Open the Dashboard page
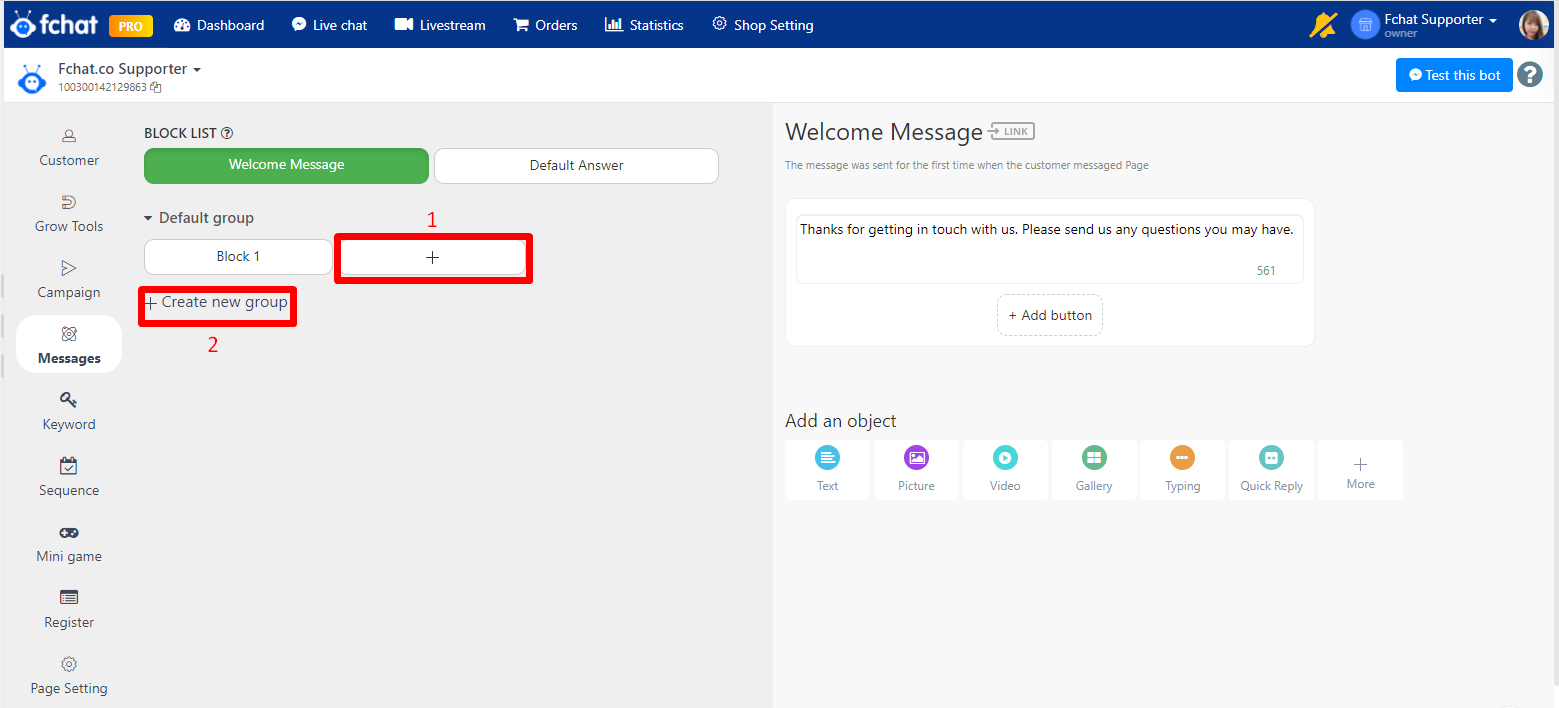1559x708 pixels. coord(219,25)
